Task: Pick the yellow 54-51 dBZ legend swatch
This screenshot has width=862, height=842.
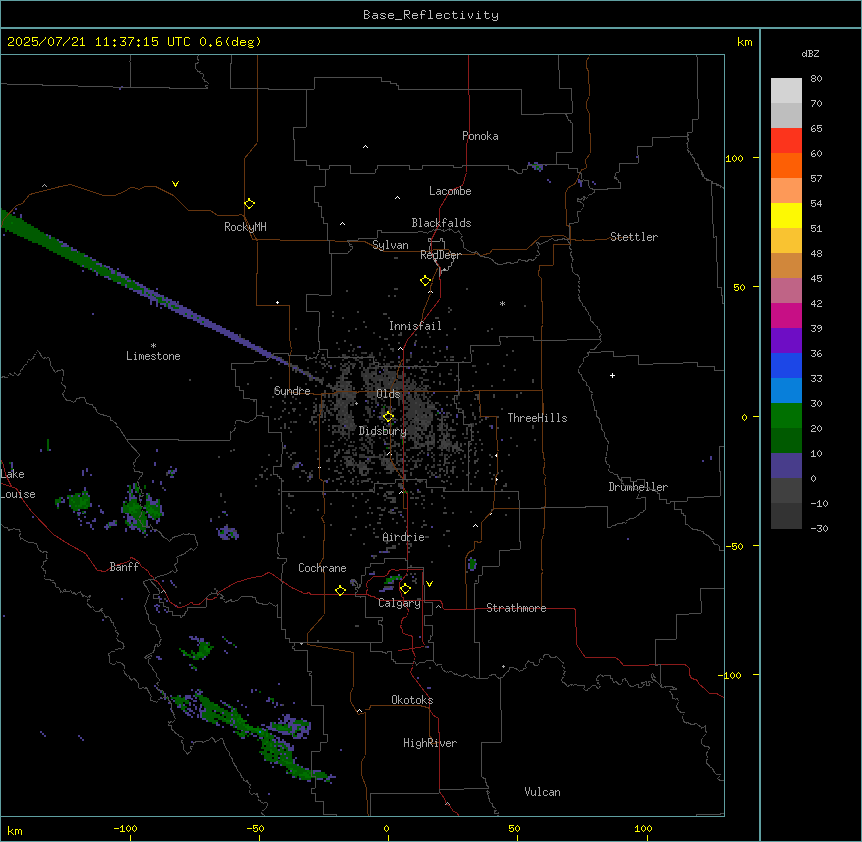Action: (x=786, y=215)
